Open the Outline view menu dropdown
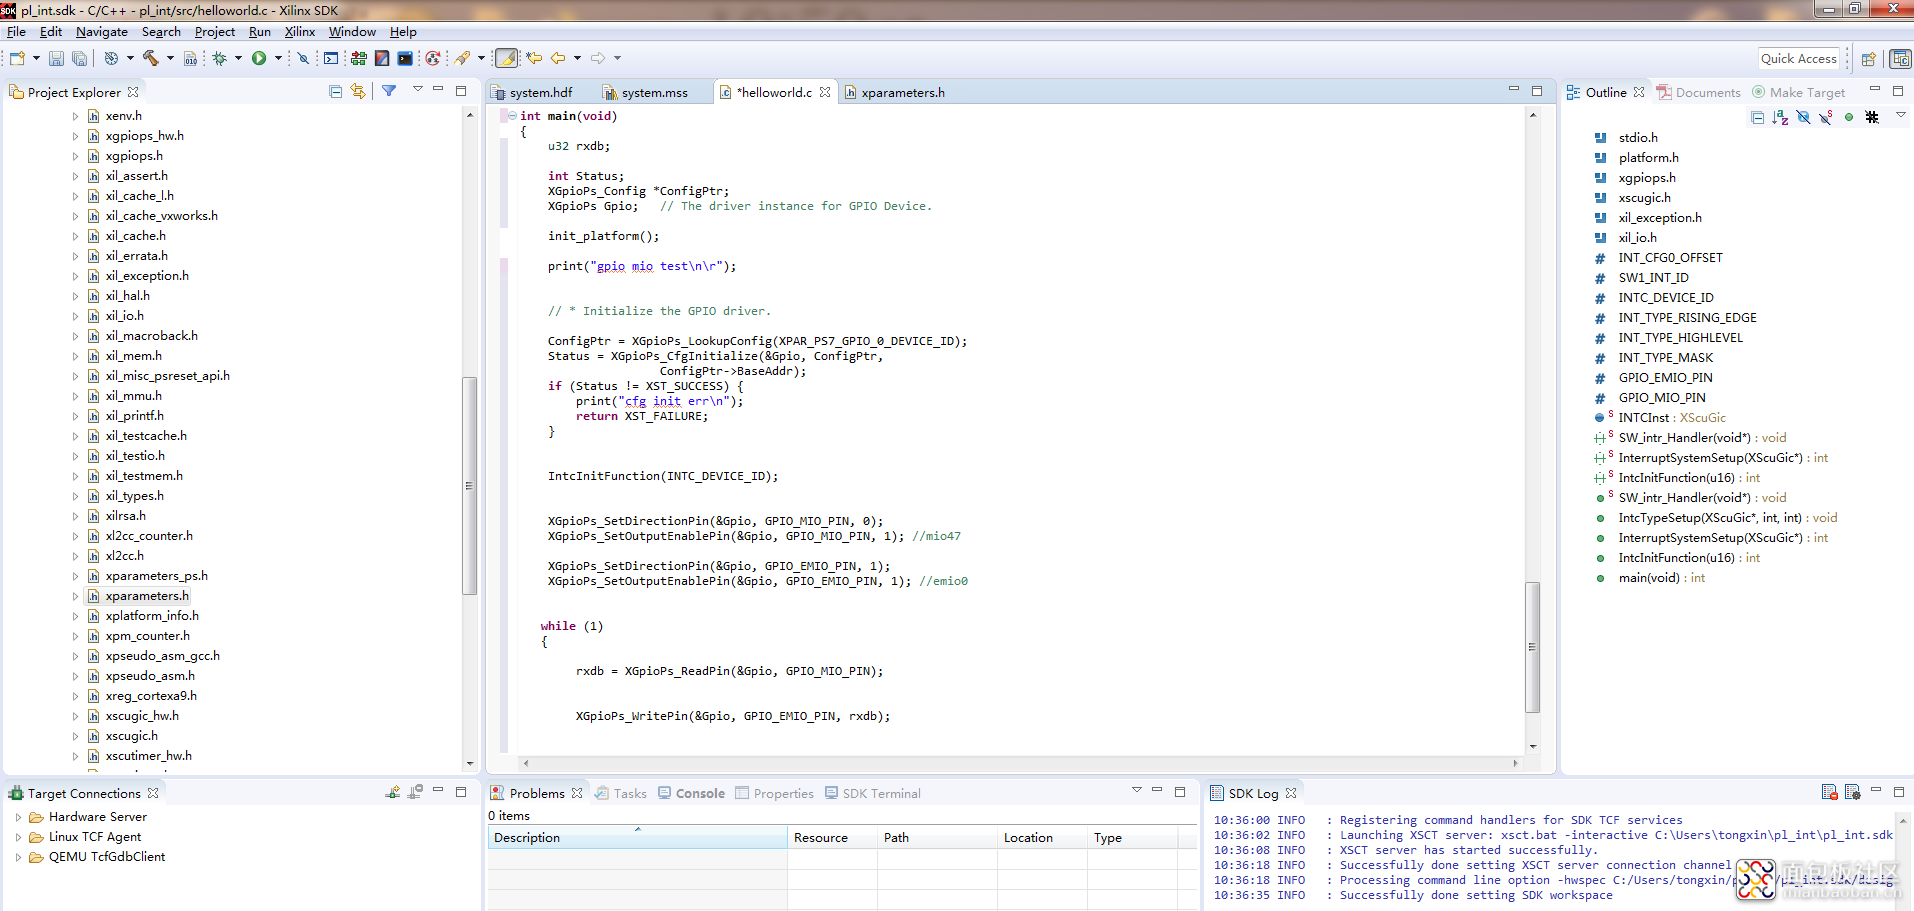The image size is (1914, 911). coord(1901,116)
